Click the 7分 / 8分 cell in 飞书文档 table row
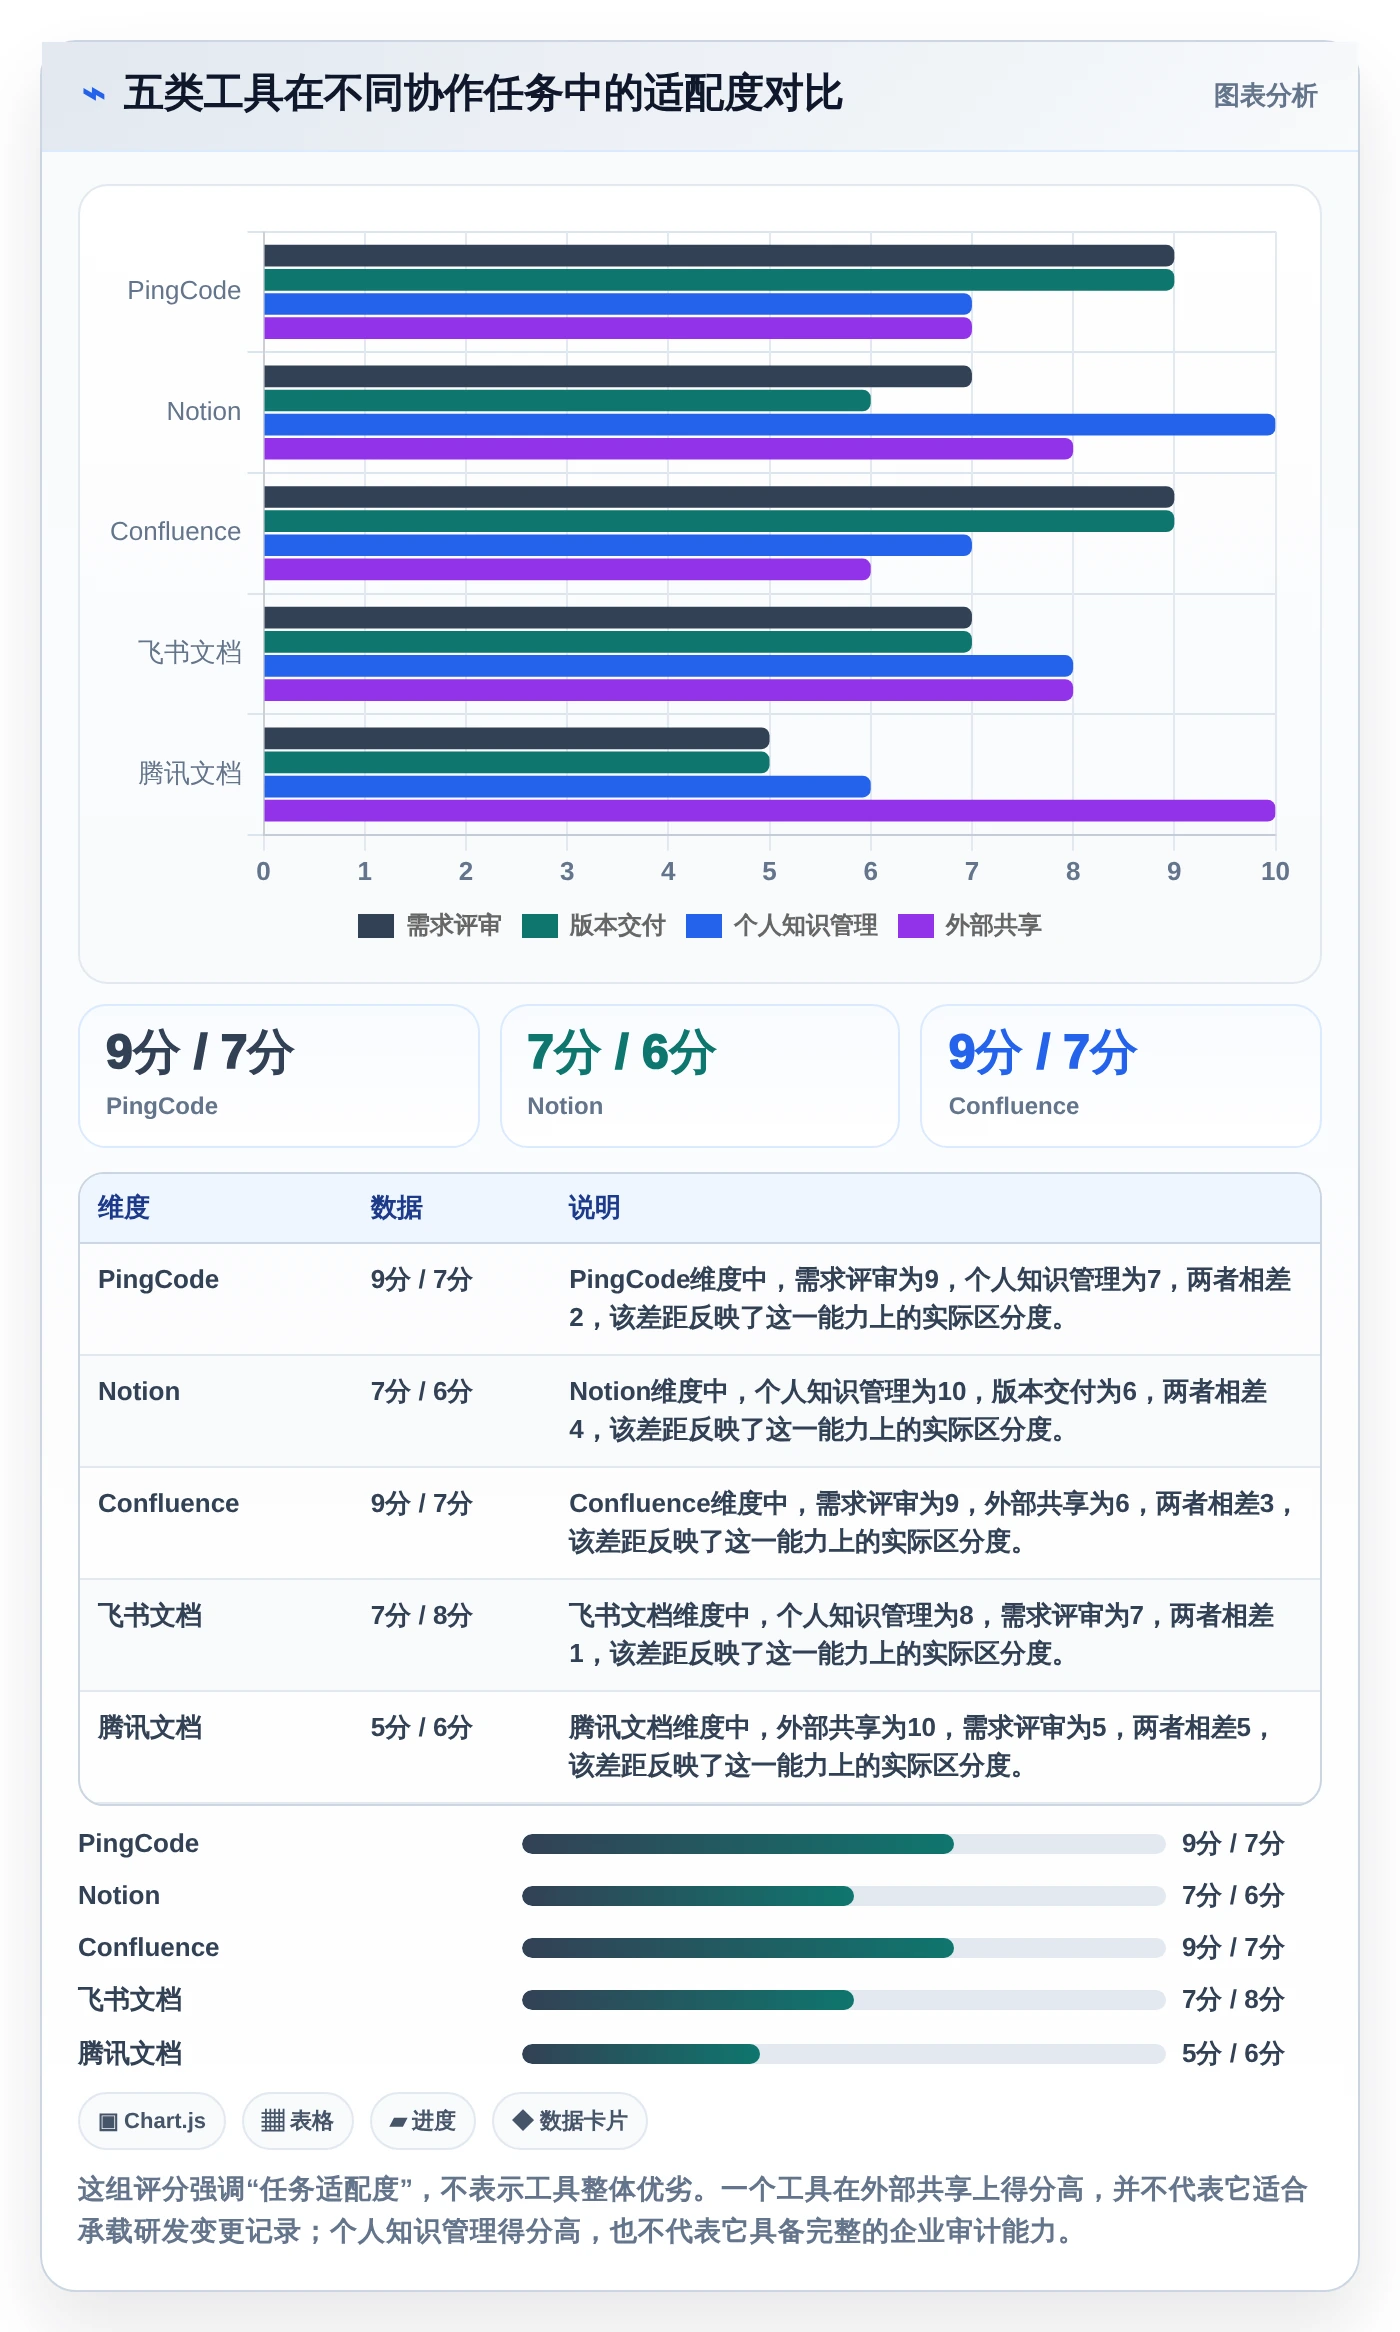Viewport: 1400px width, 2332px height. (421, 1616)
